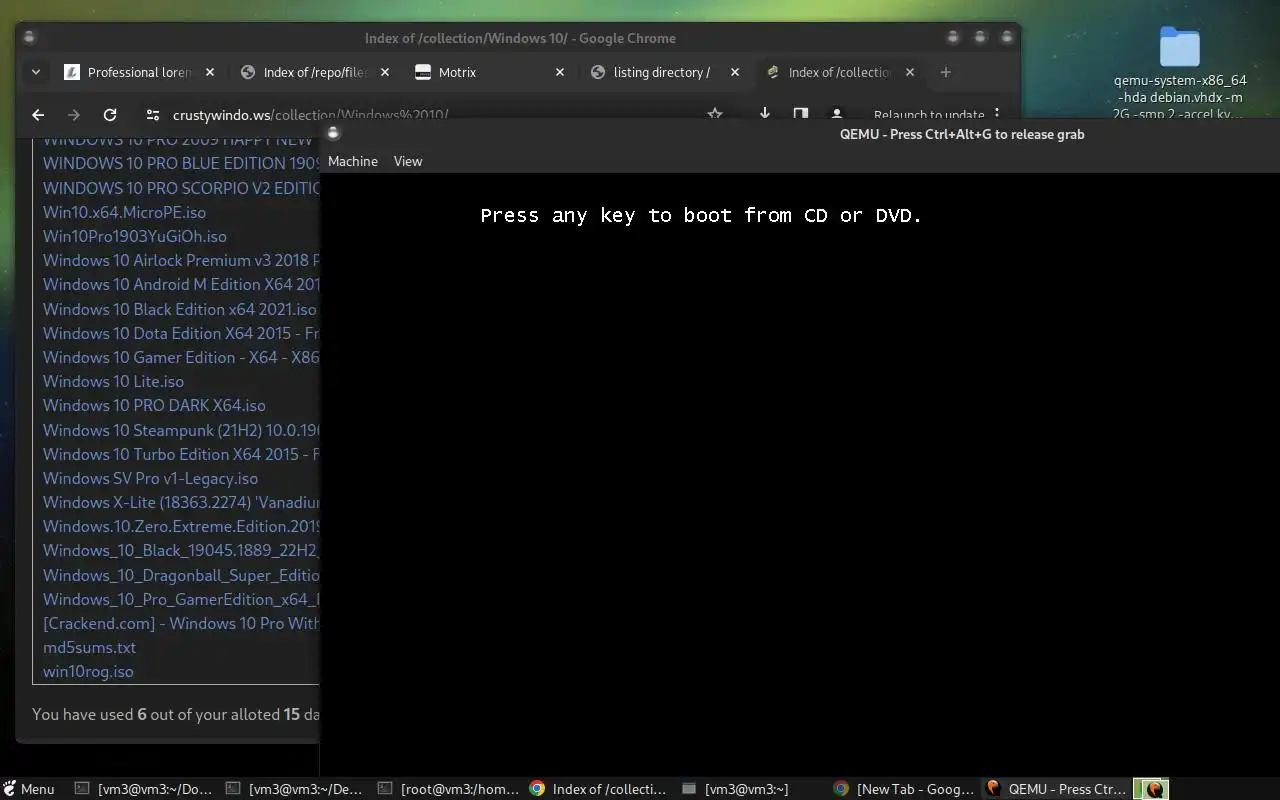Open Chrome downloads icon
Image resolution: width=1280 pixels, height=800 pixels.
click(765, 114)
